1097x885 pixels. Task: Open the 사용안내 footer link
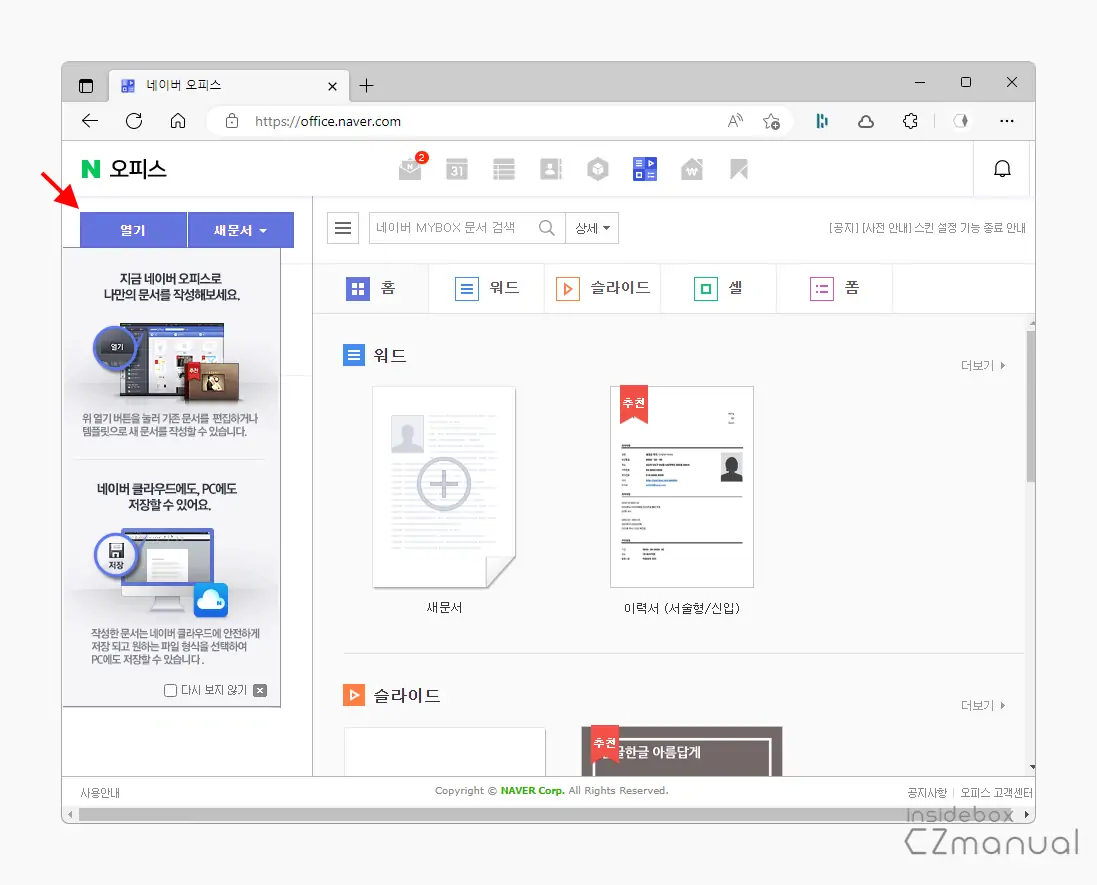(x=100, y=793)
